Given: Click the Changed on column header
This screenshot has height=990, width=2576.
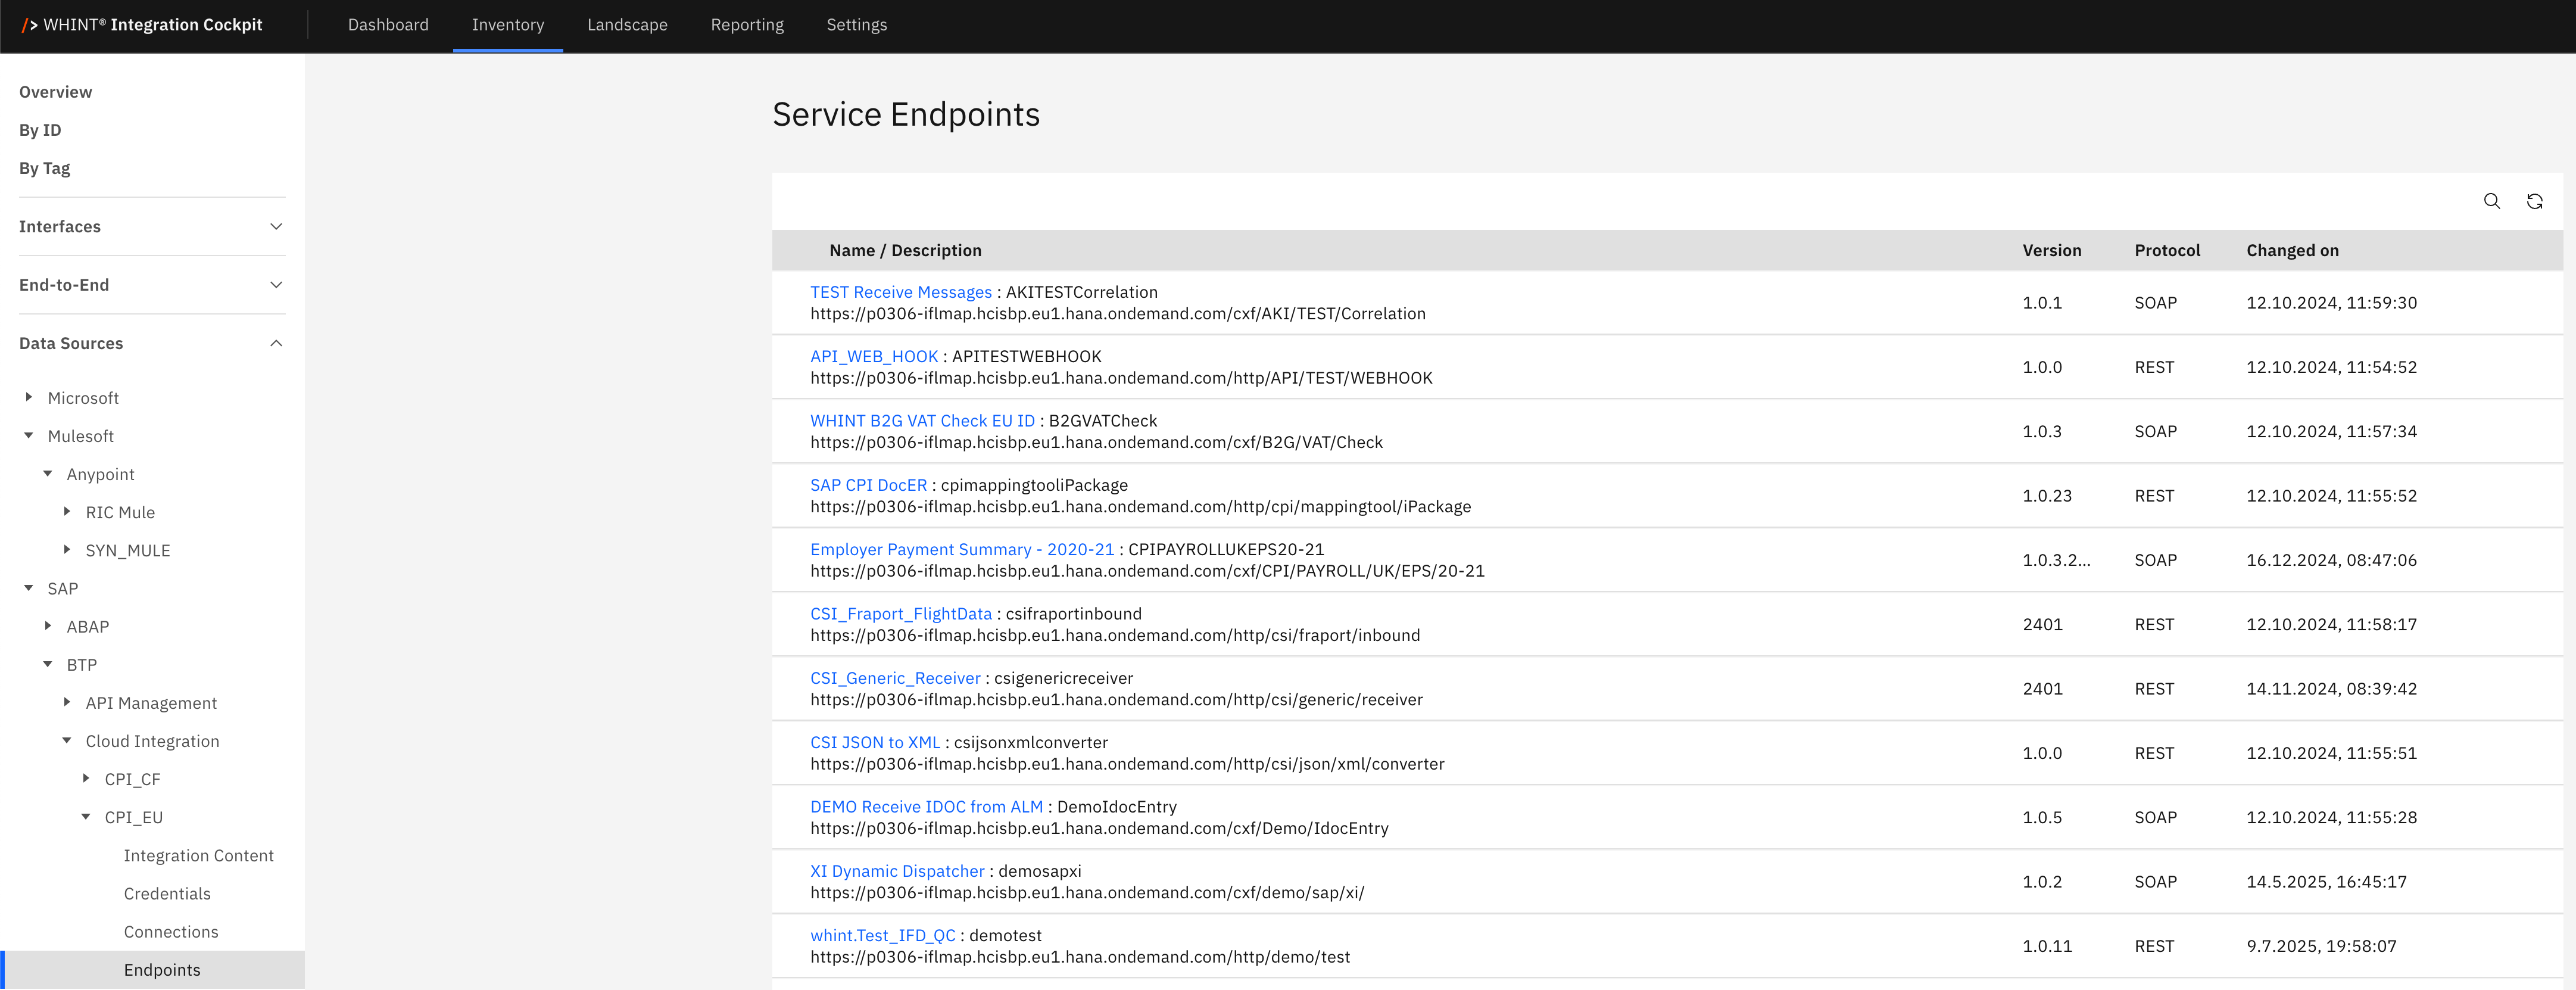Looking at the screenshot, I should click(x=2292, y=250).
